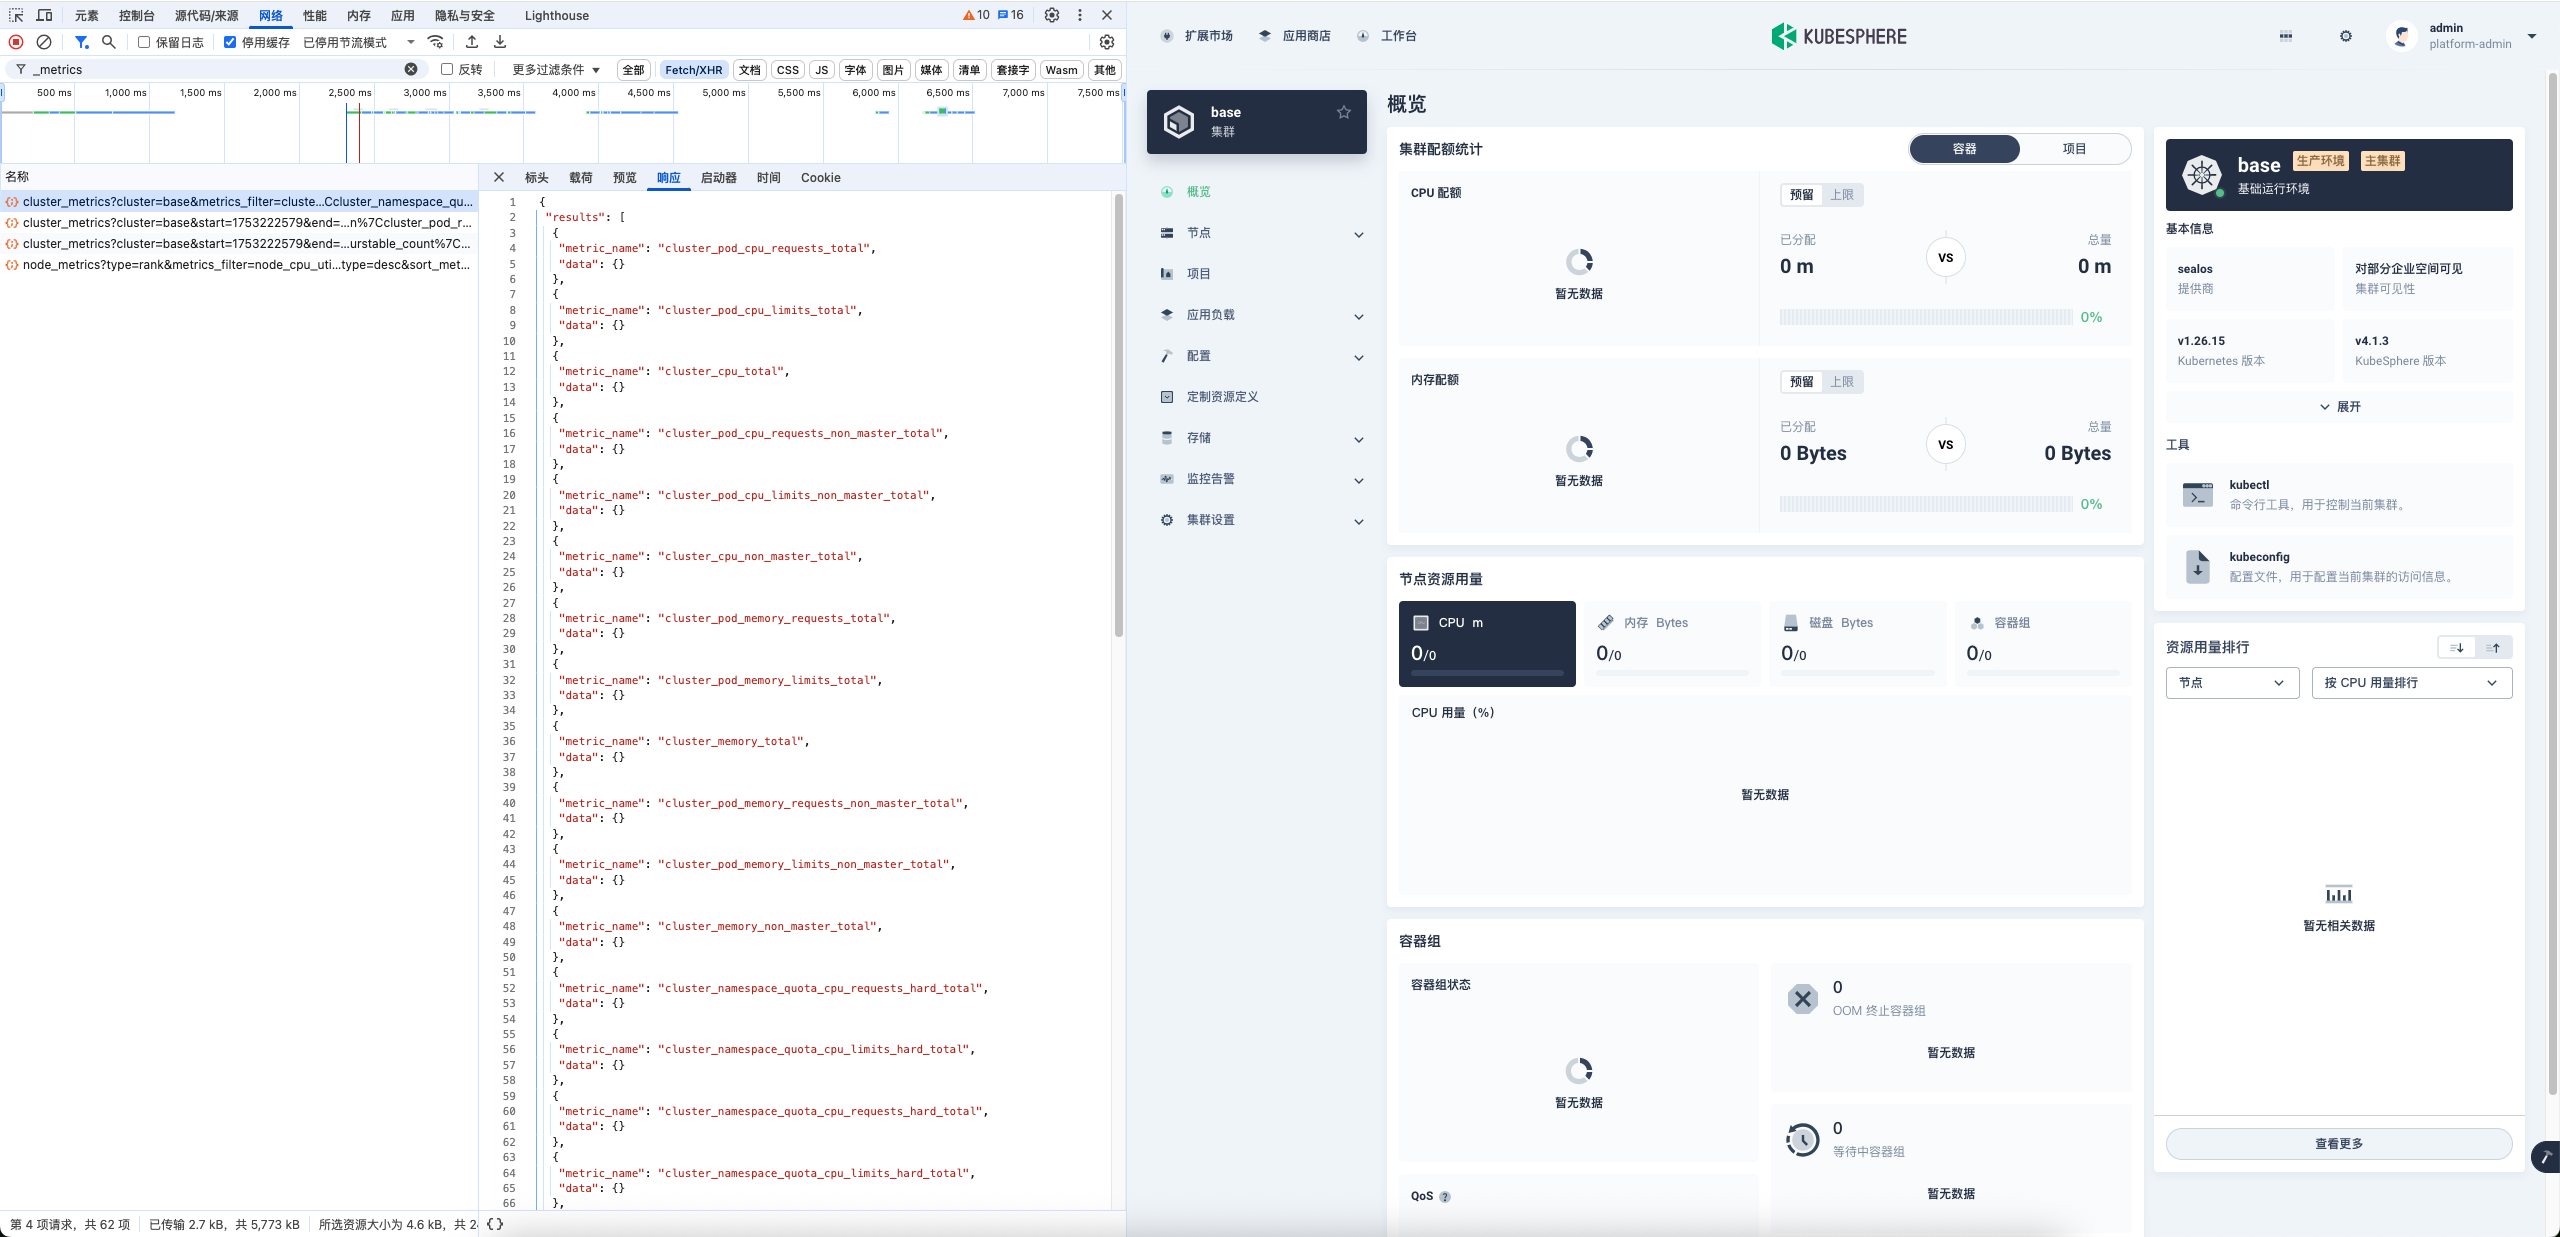This screenshot has height=1237, width=2560.
Task: Sort resource ranking descending
Action: [2457, 648]
